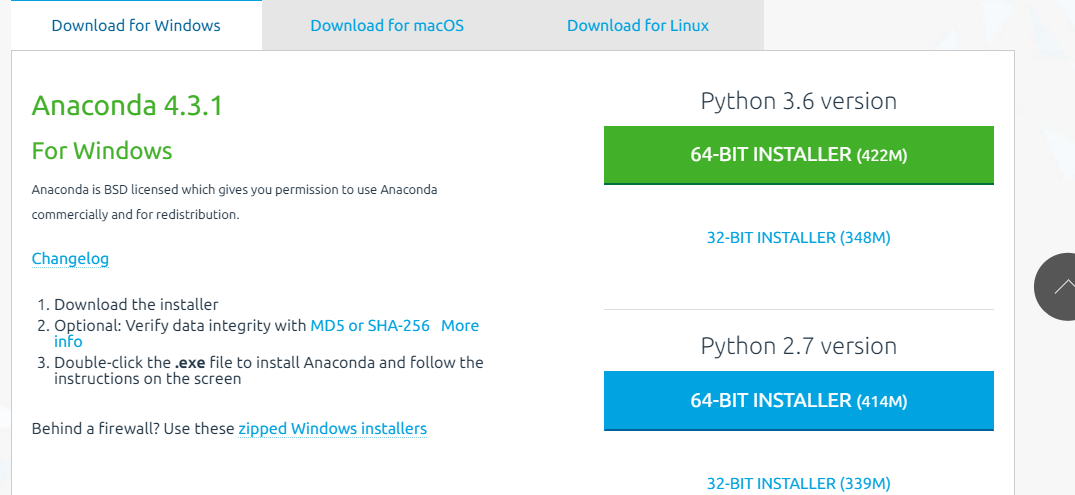Click the bold .exe text
Screen dimensions: 1075x495
[x=190, y=363]
